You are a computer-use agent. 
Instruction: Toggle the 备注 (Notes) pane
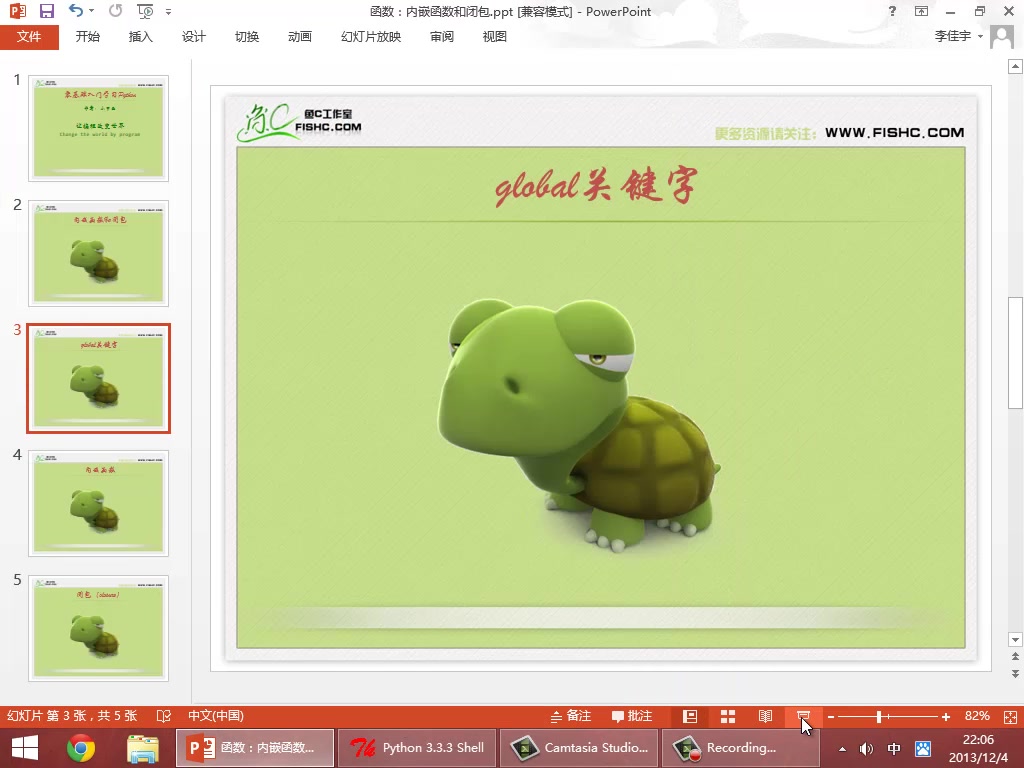[x=575, y=716]
